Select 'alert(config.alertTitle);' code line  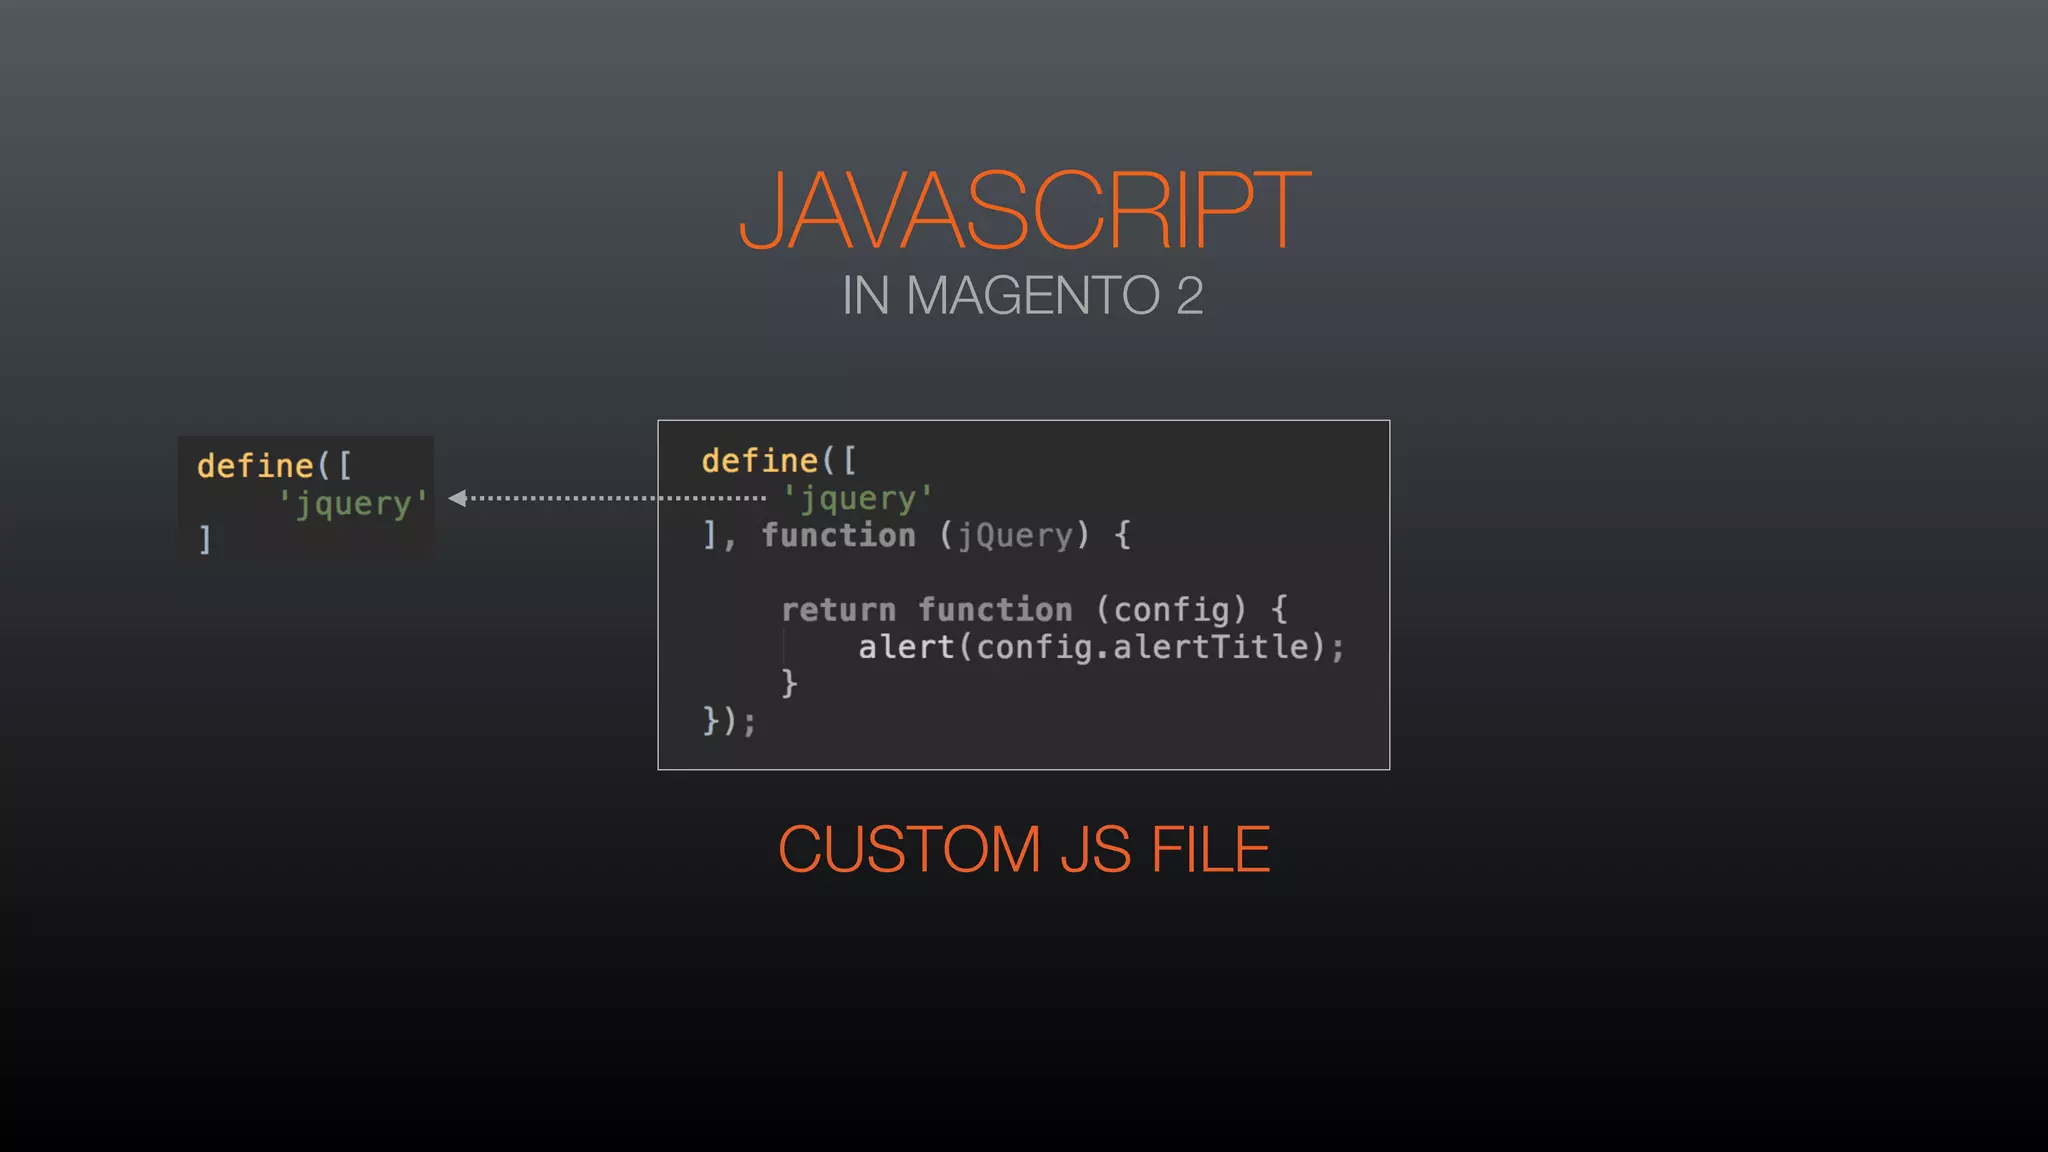(1101, 647)
